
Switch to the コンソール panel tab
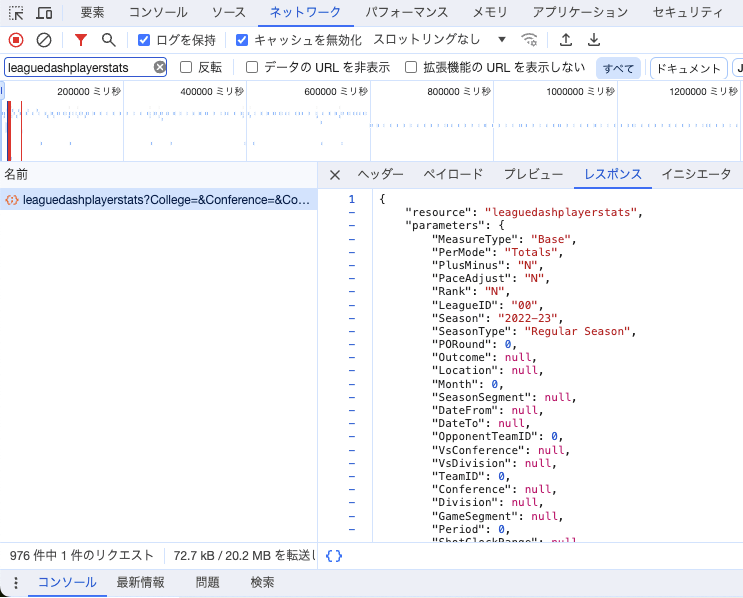coord(158,13)
